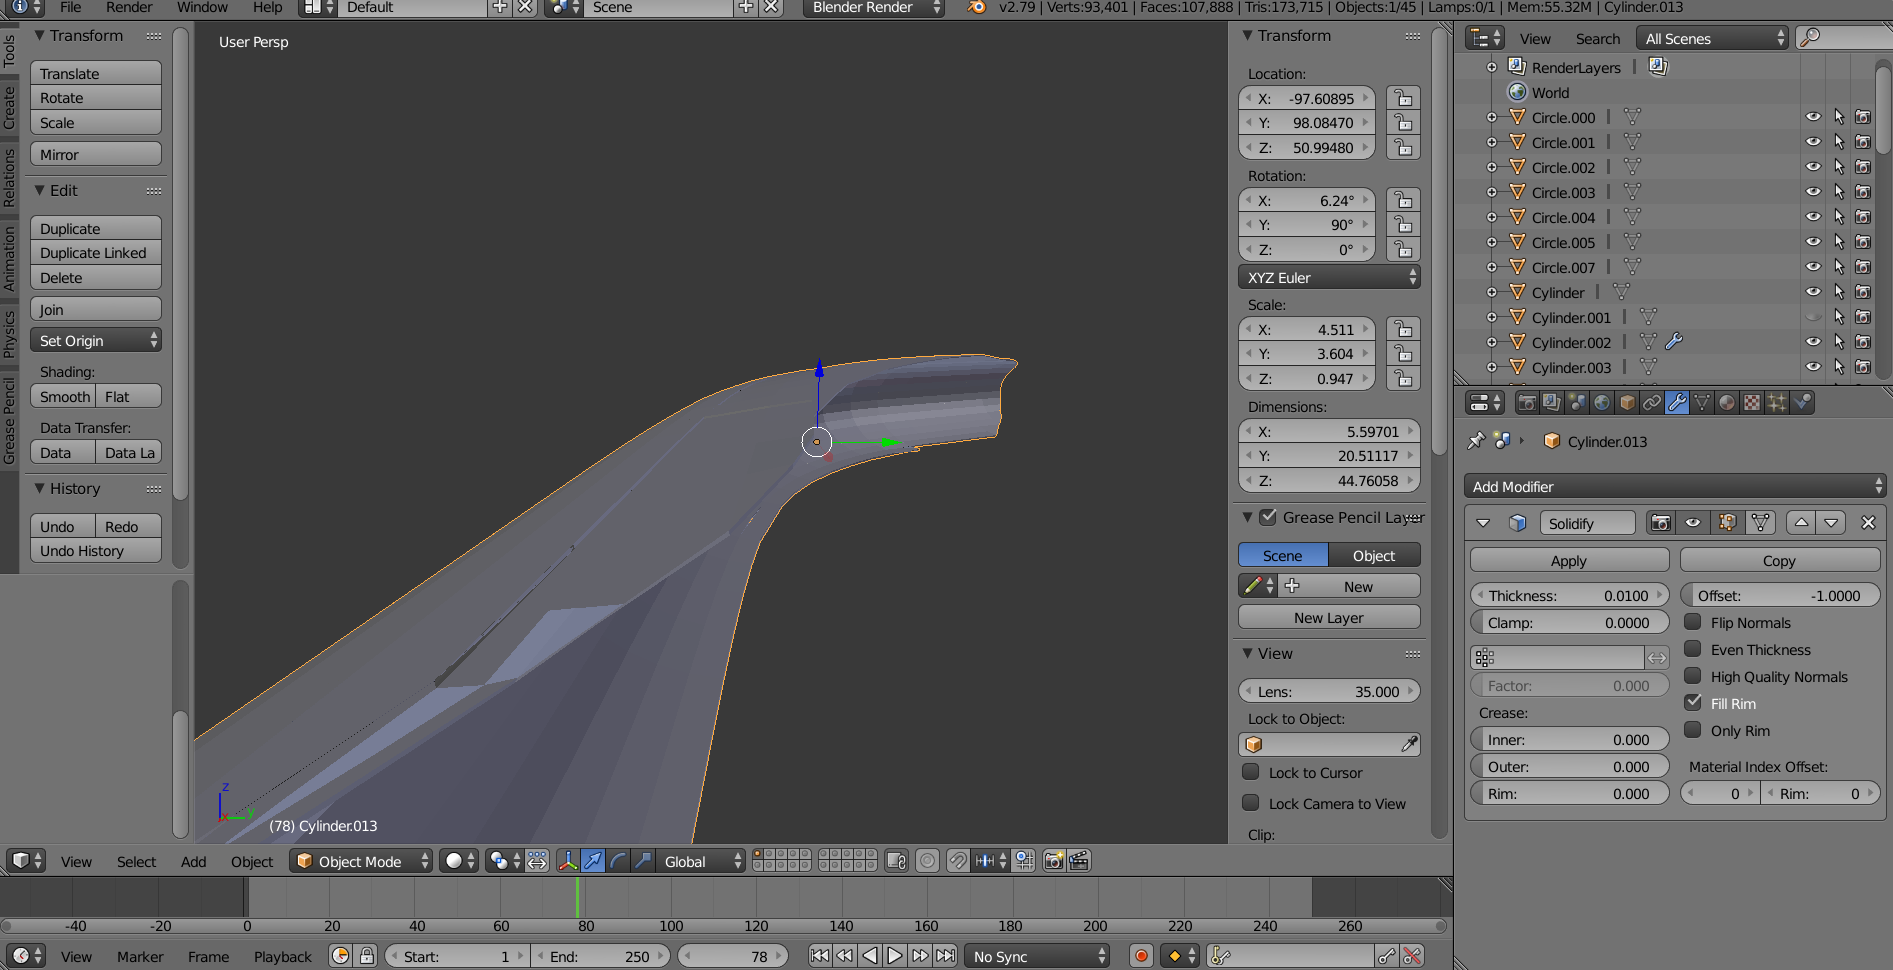This screenshot has width=1893, height=970.
Task: Open the Global orientation dropdown
Action: coord(702,861)
